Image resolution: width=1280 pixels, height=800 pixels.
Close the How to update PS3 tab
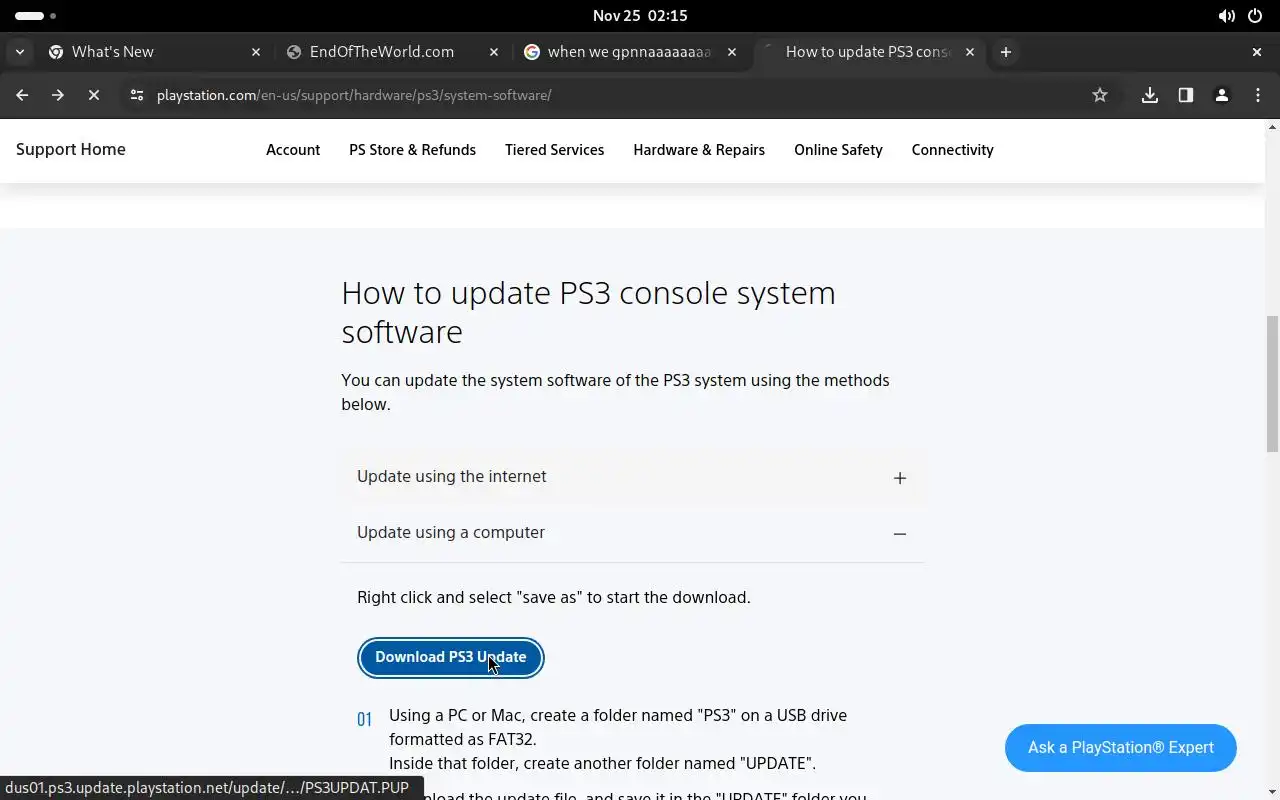[x=970, y=52]
